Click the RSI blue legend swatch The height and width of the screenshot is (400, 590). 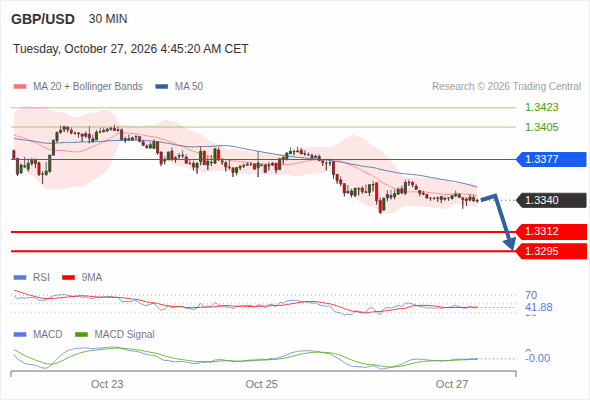tap(20, 278)
